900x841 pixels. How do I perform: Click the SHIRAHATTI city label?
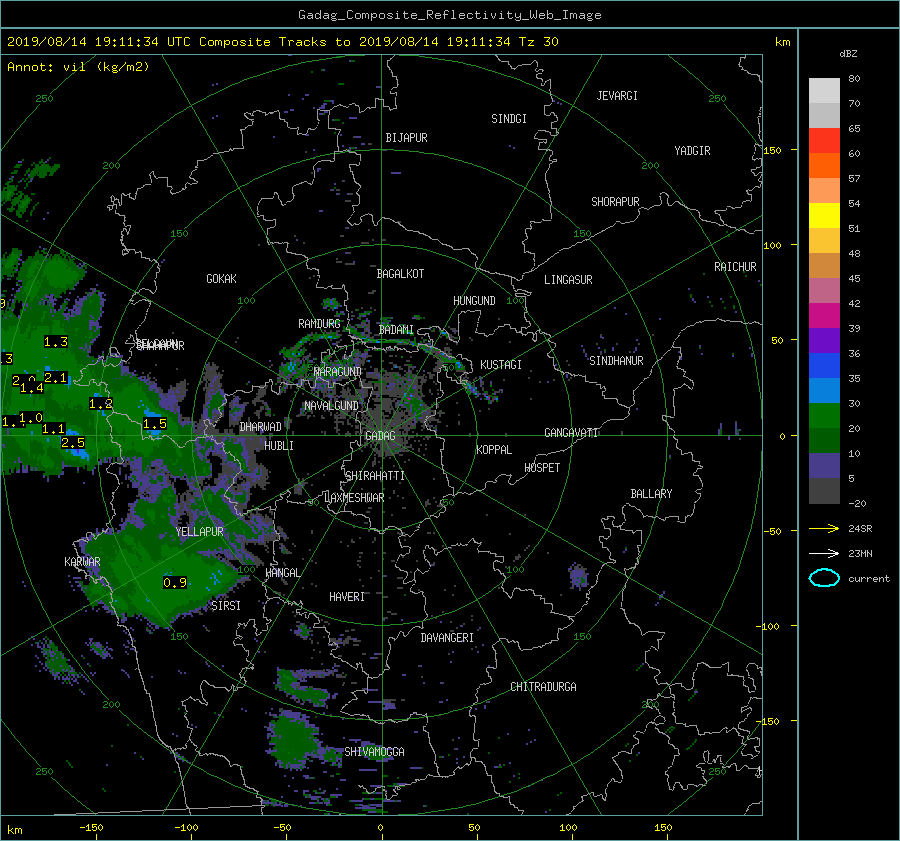375,476
